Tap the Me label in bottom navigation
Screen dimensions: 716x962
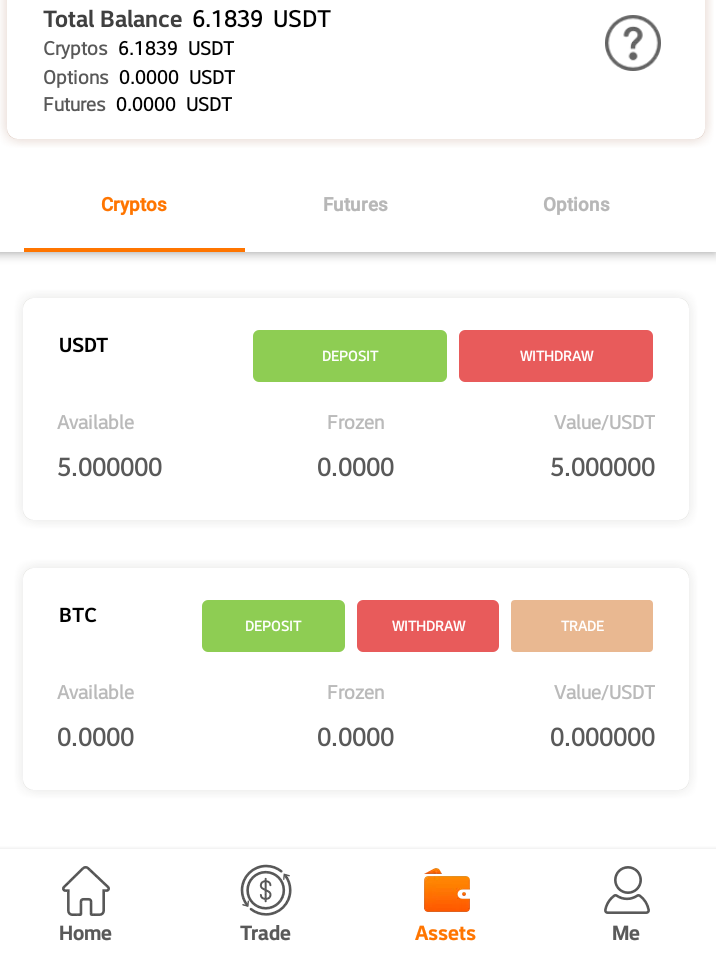coord(626,933)
